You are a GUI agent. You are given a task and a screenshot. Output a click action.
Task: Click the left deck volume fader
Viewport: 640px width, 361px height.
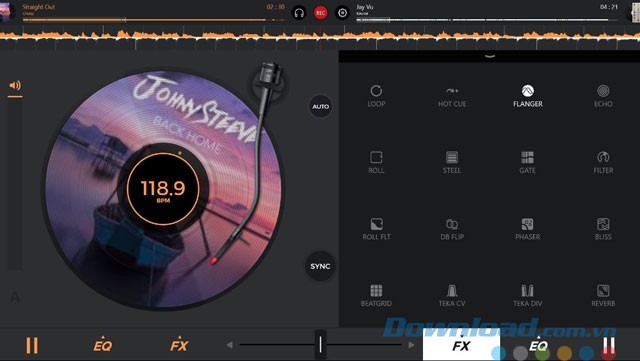pyautogui.click(x=15, y=184)
